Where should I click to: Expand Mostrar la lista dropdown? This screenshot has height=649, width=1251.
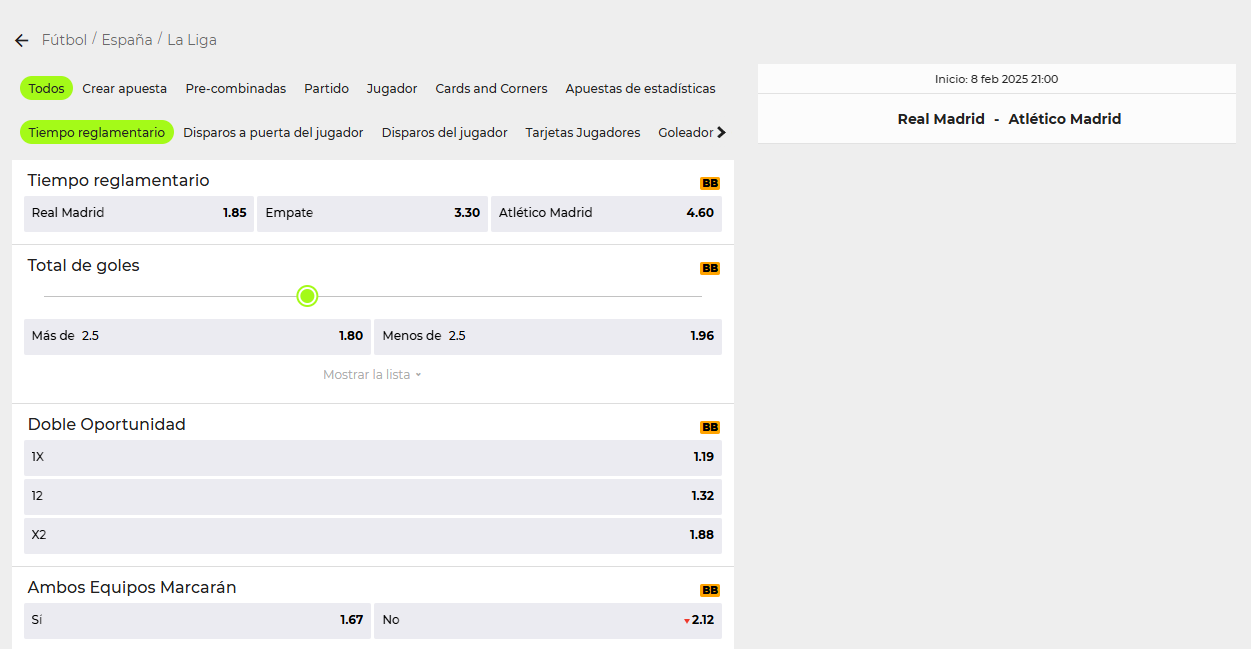[372, 375]
